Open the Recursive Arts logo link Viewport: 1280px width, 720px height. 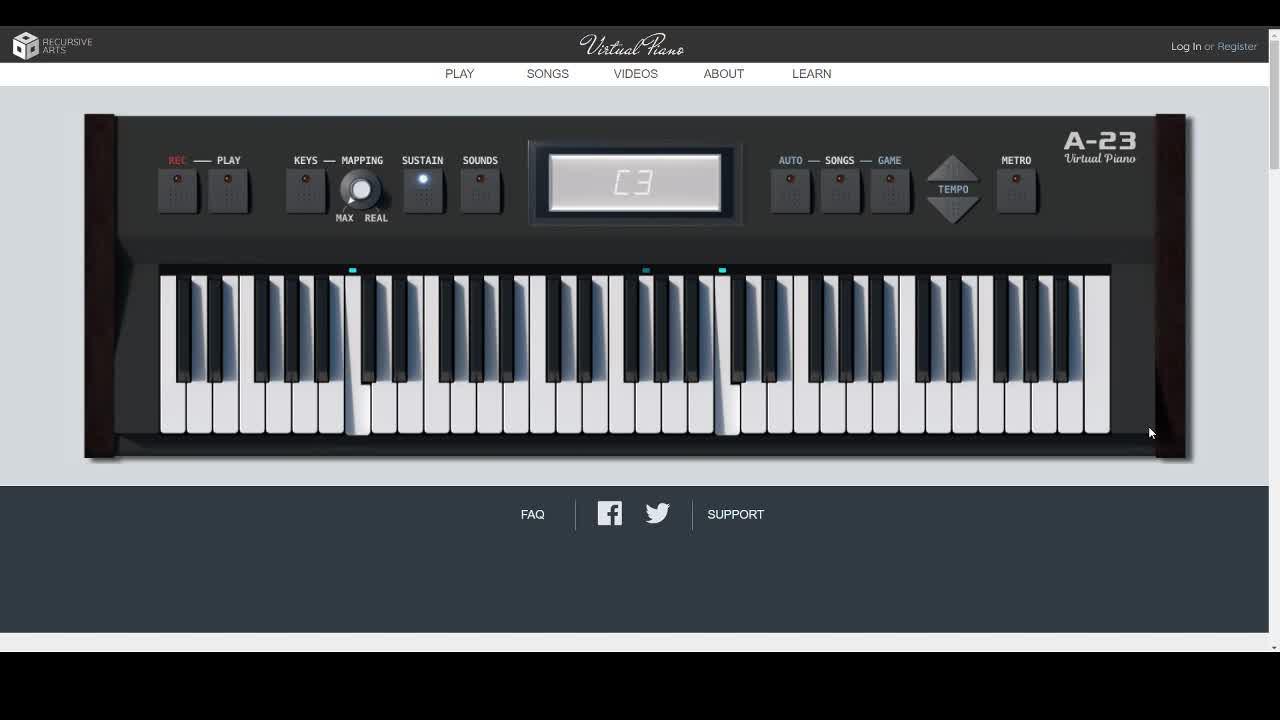pyautogui.click(x=52, y=45)
